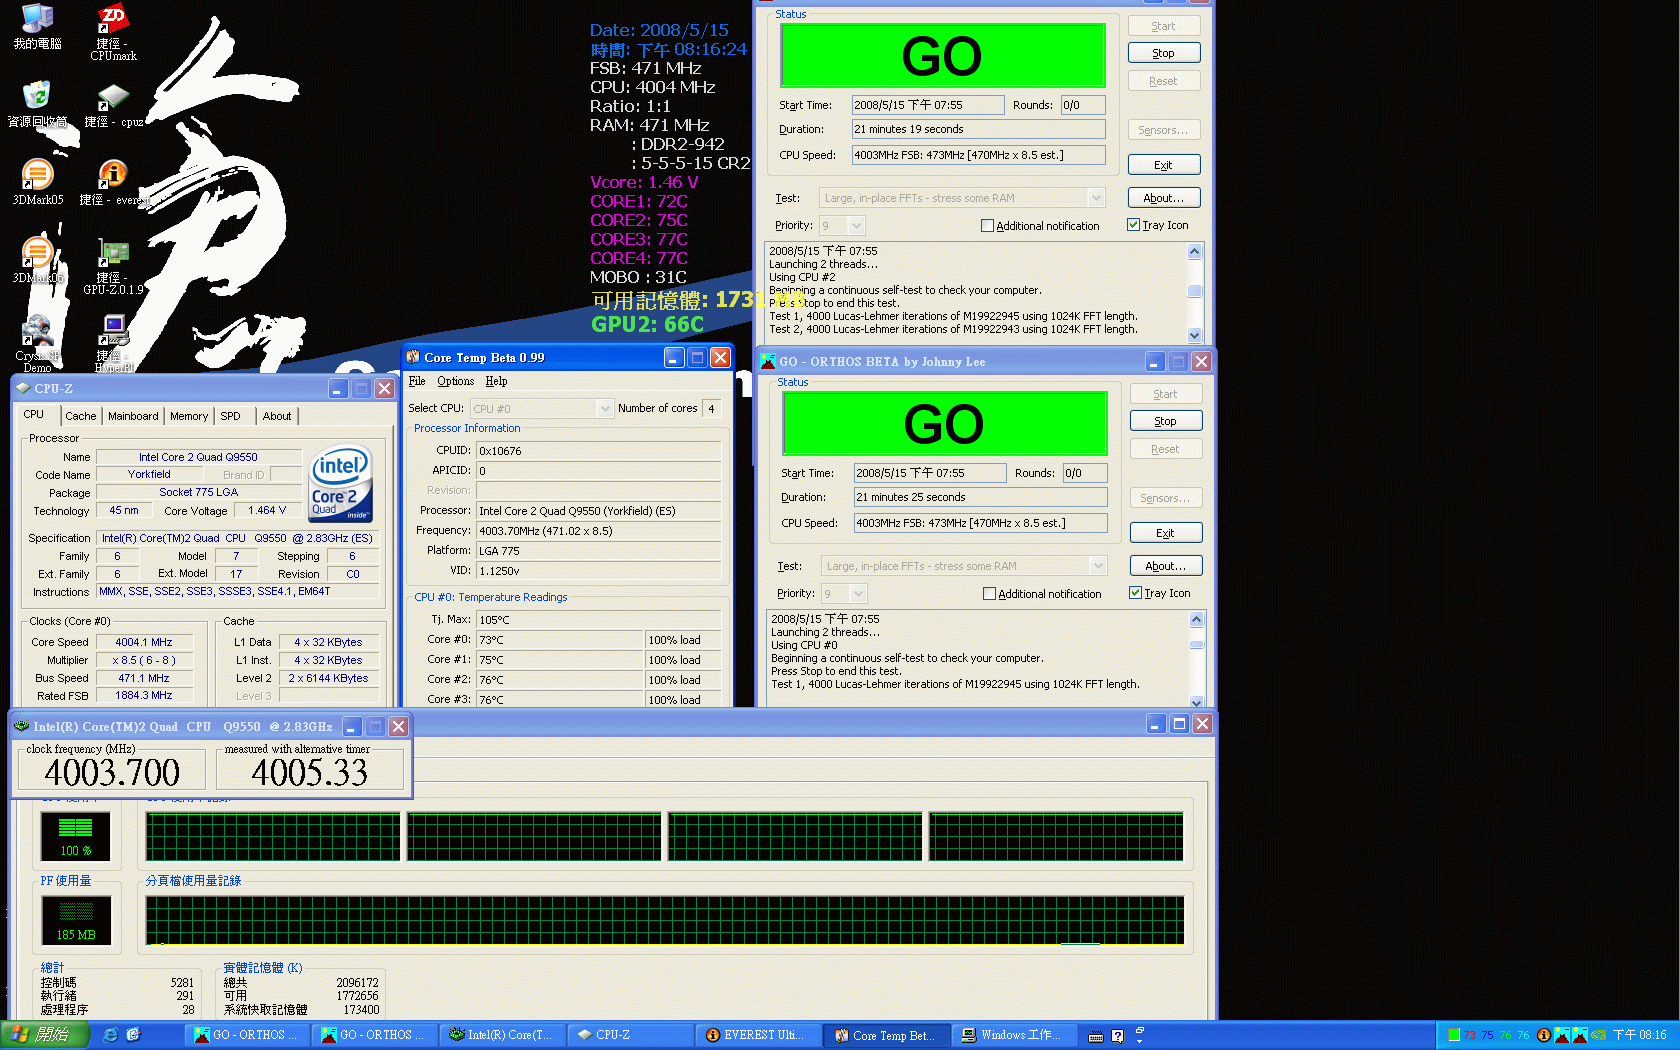Click the language bar keyboard icon on taskbar
This screenshot has height=1050, width=1680.
tap(1096, 1036)
